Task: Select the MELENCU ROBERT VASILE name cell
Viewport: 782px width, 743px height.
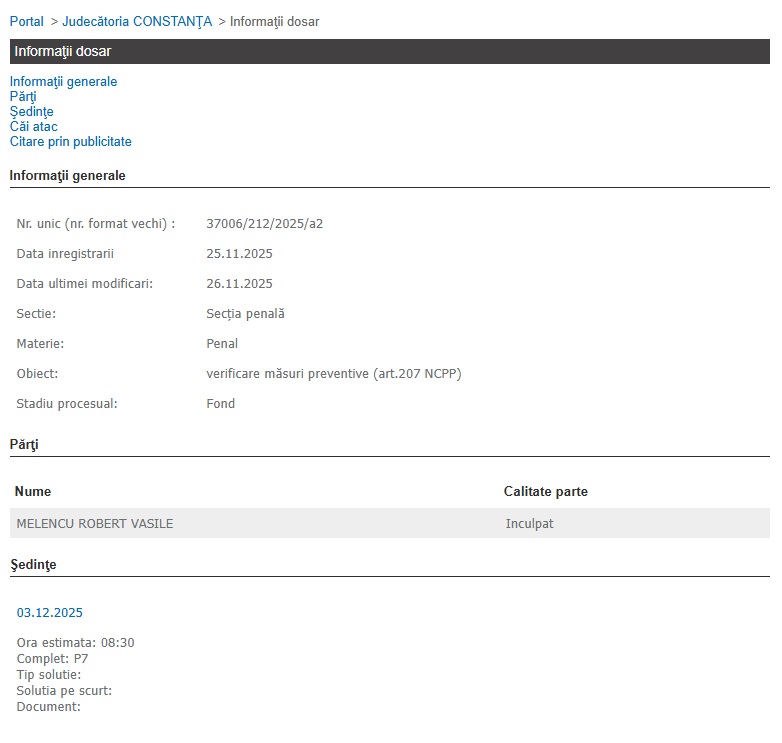Action: [94, 524]
